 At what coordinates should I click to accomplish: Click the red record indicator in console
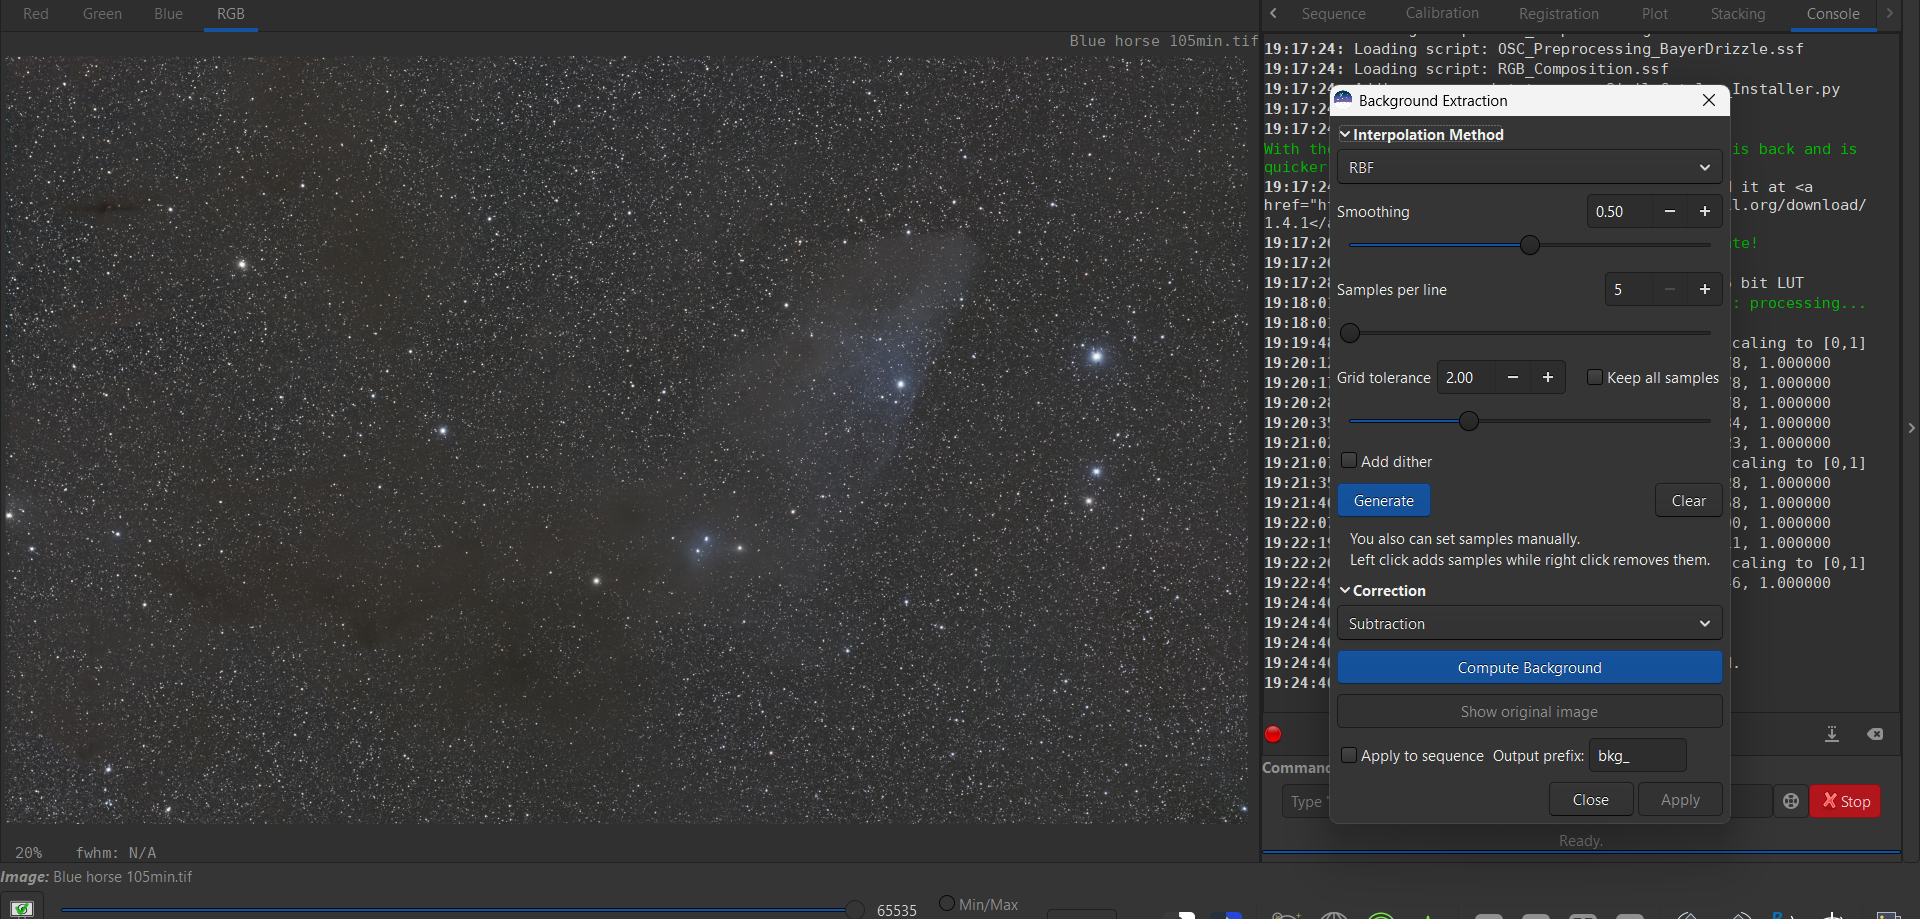[x=1273, y=734]
